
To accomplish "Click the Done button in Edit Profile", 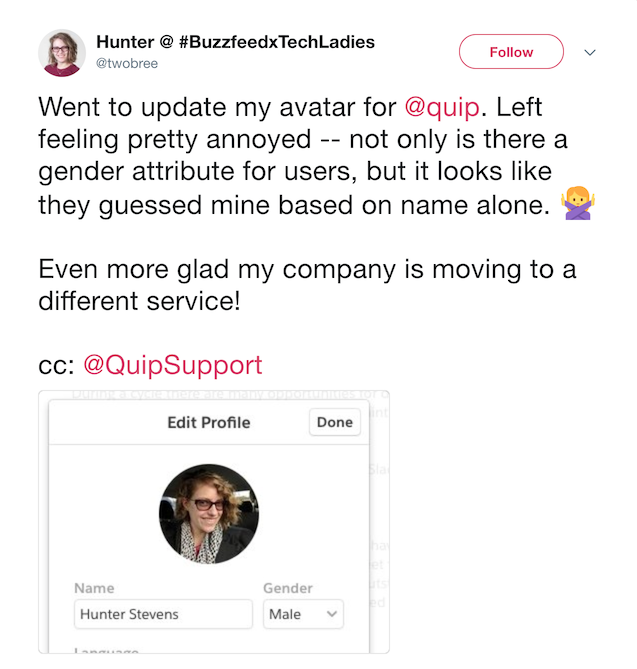I will click(335, 422).
